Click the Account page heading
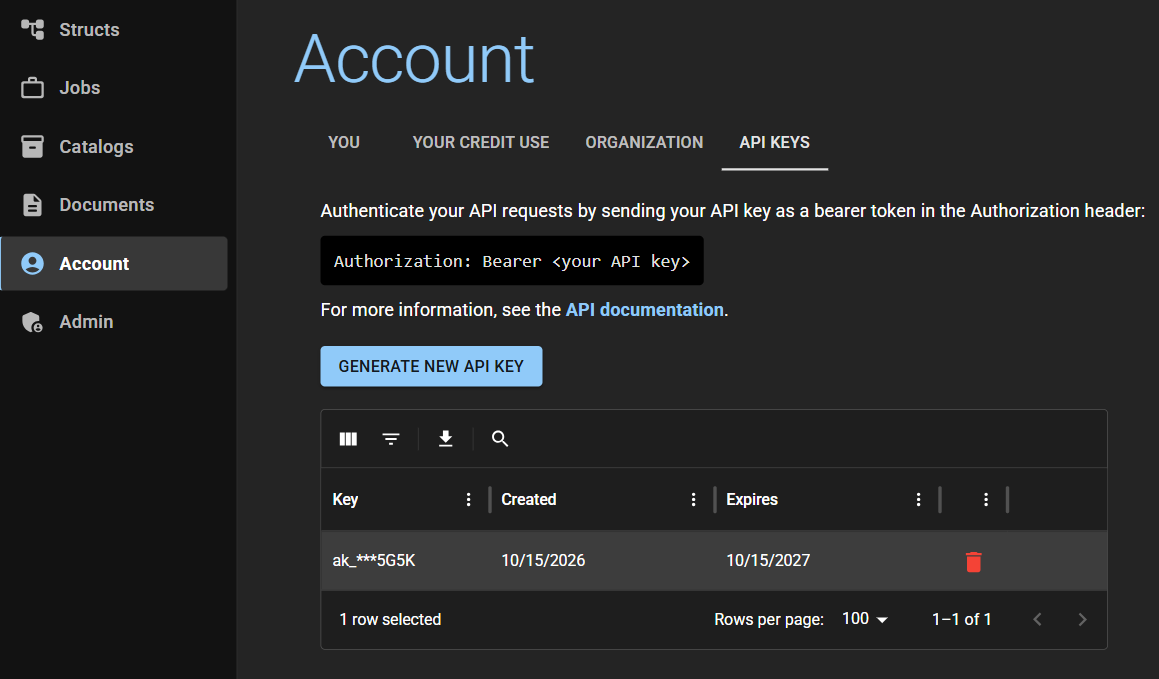Viewport: 1159px width, 679px height. point(414,59)
